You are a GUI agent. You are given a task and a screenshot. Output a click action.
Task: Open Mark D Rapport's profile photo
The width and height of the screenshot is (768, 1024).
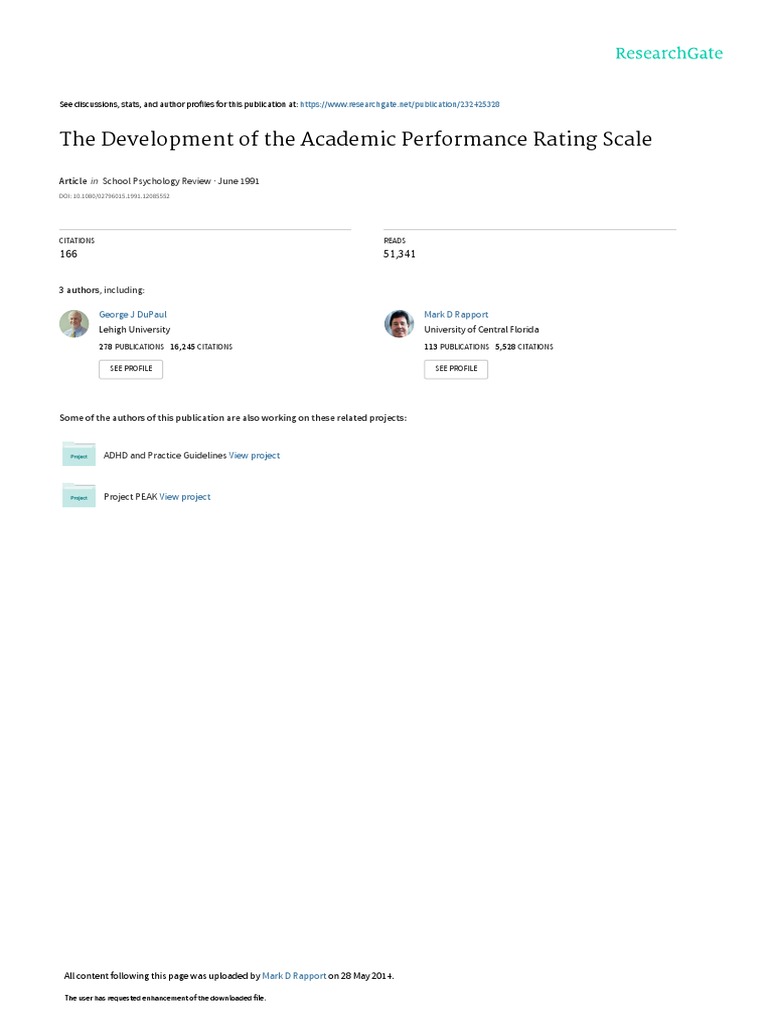[x=399, y=323]
